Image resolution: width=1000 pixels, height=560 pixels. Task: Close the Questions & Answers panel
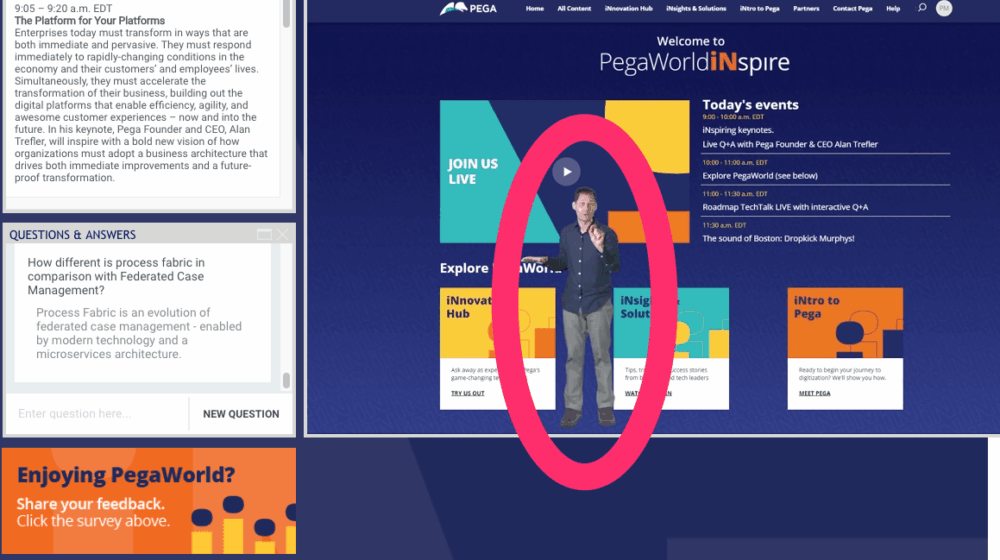pos(283,234)
